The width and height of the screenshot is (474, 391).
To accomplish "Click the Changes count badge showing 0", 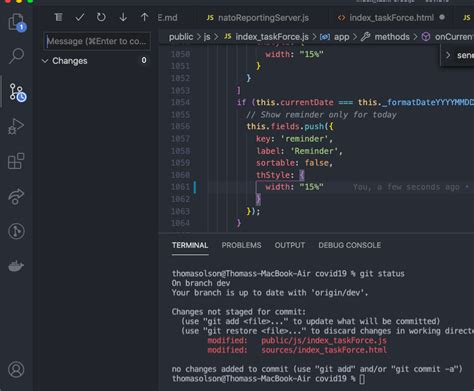I will click(x=144, y=60).
